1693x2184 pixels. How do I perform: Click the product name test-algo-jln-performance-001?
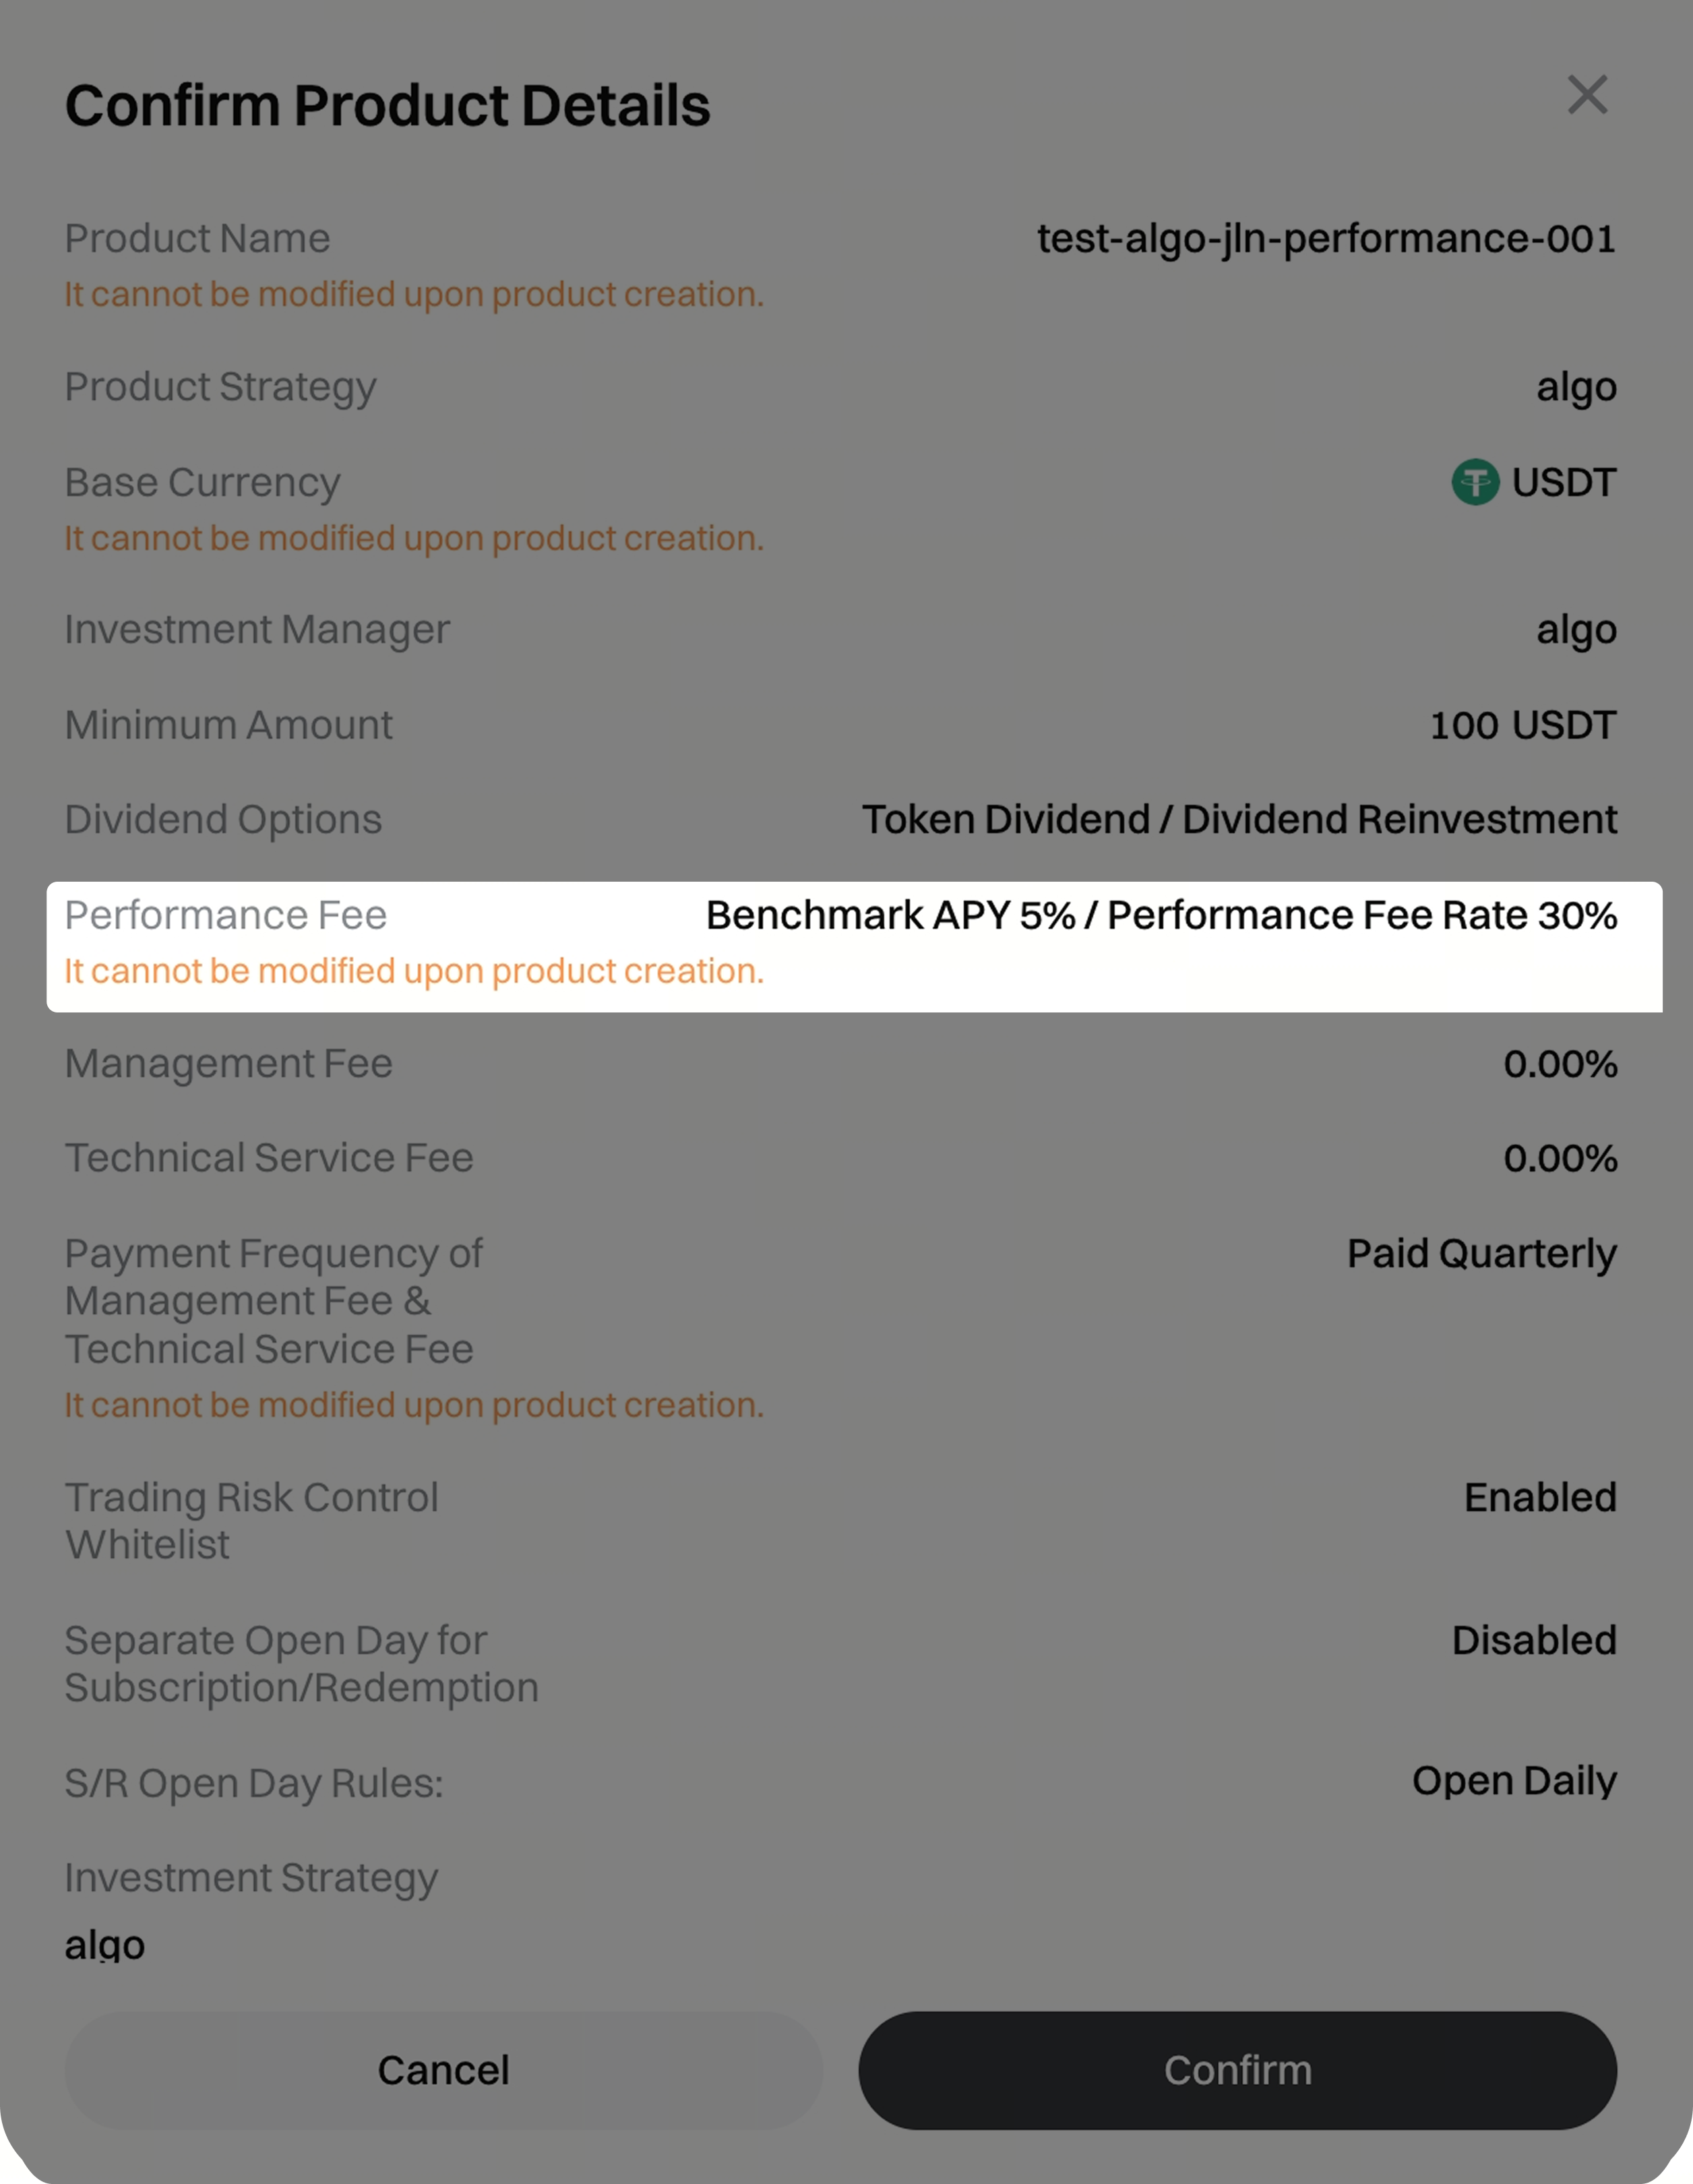pyautogui.click(x=1326, y=239)
